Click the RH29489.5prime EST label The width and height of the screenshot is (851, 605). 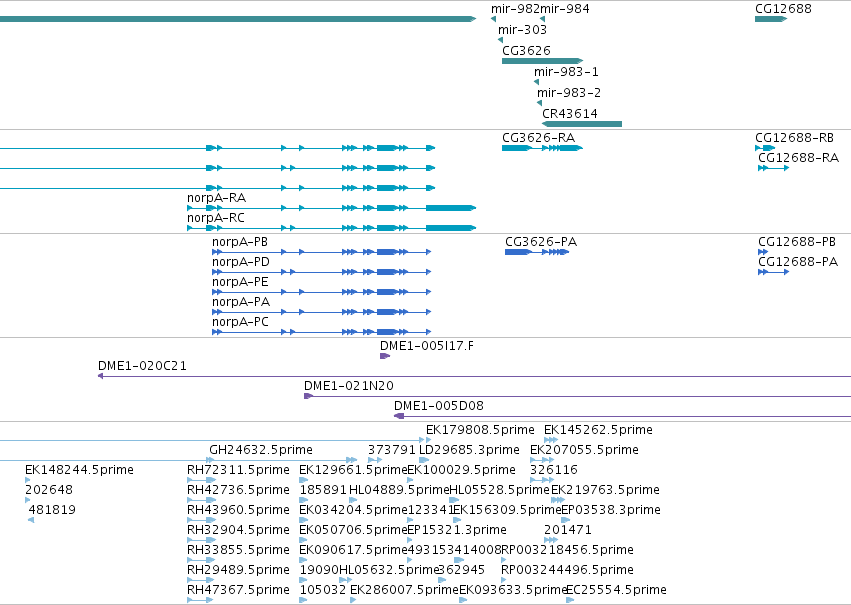tap(238, 570)
